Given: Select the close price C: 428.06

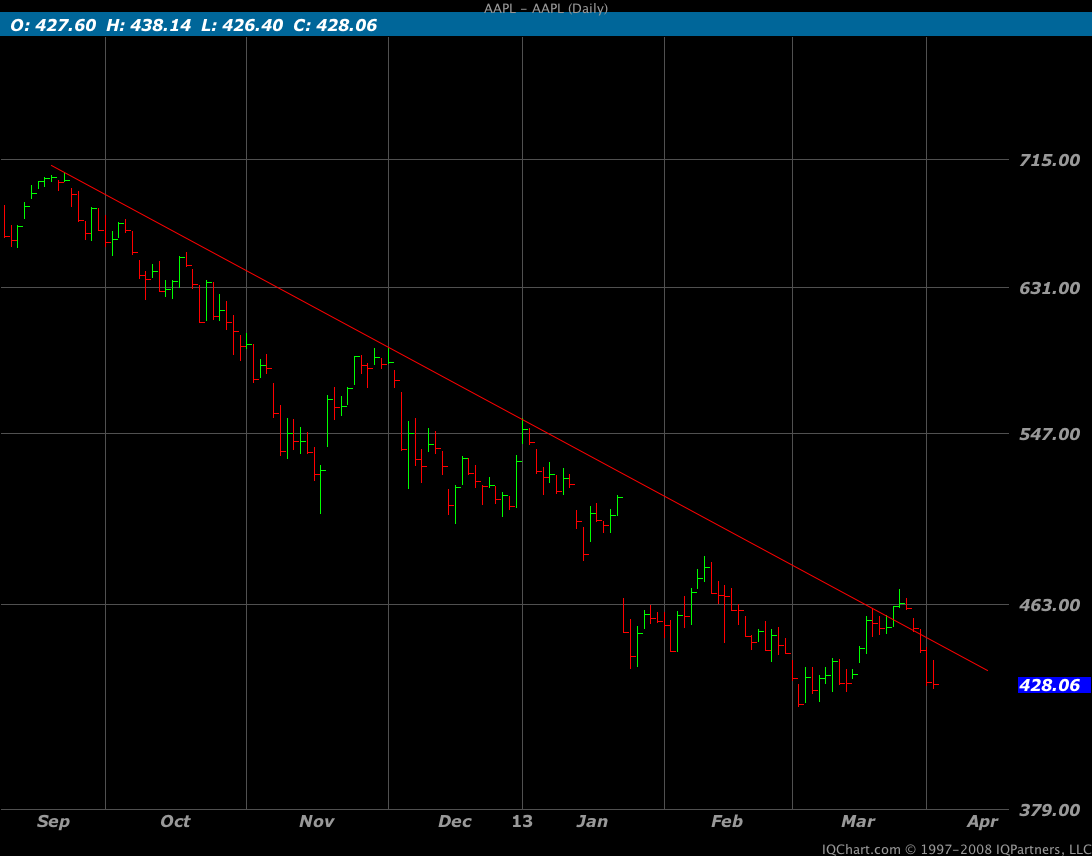Looking at the screenshot, I should 335,26.
